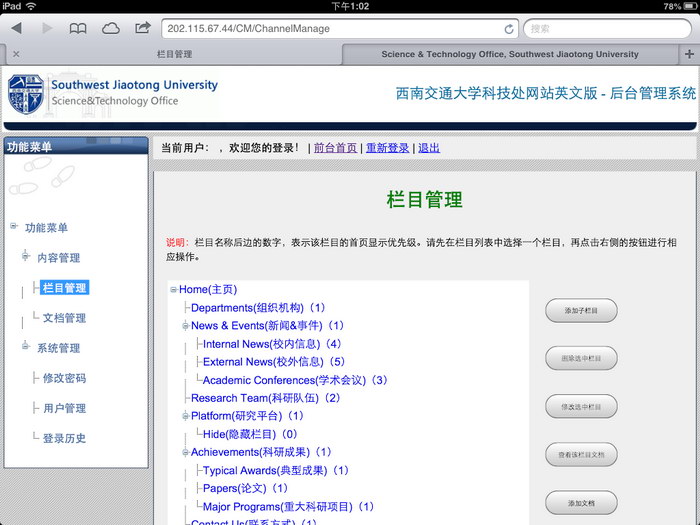Image resolution: width=700 pixels, height=525 pixels.
Task: Select Platform(研究平台) channel
Action: [247, 416]
